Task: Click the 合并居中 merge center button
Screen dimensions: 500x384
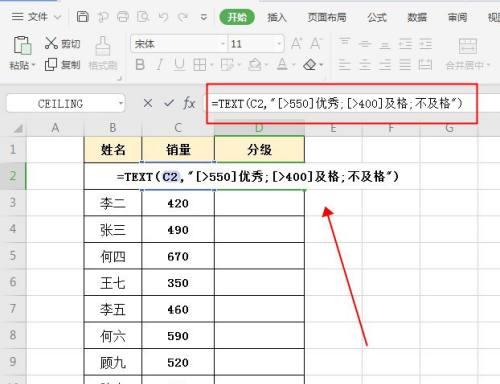Action: (x=468, y=54)
